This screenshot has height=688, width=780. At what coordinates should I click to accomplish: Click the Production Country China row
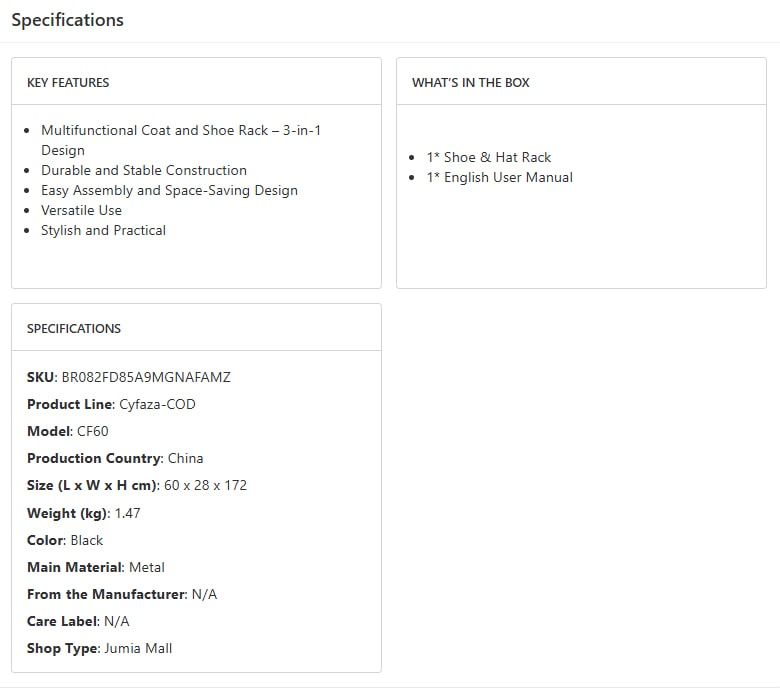[x=115, y=458]
